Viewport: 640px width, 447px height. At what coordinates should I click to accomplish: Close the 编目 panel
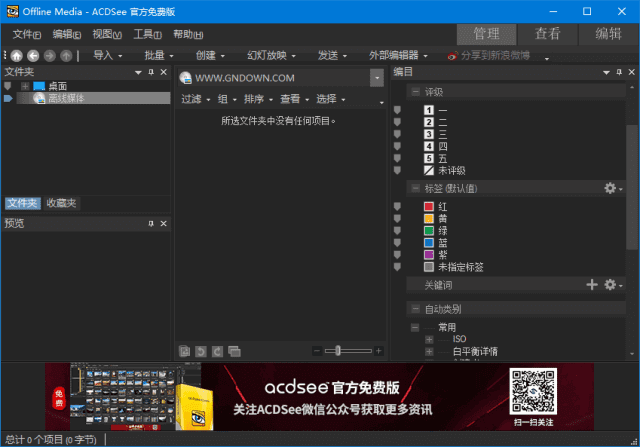pyautogui.click(x=632, y=72)
